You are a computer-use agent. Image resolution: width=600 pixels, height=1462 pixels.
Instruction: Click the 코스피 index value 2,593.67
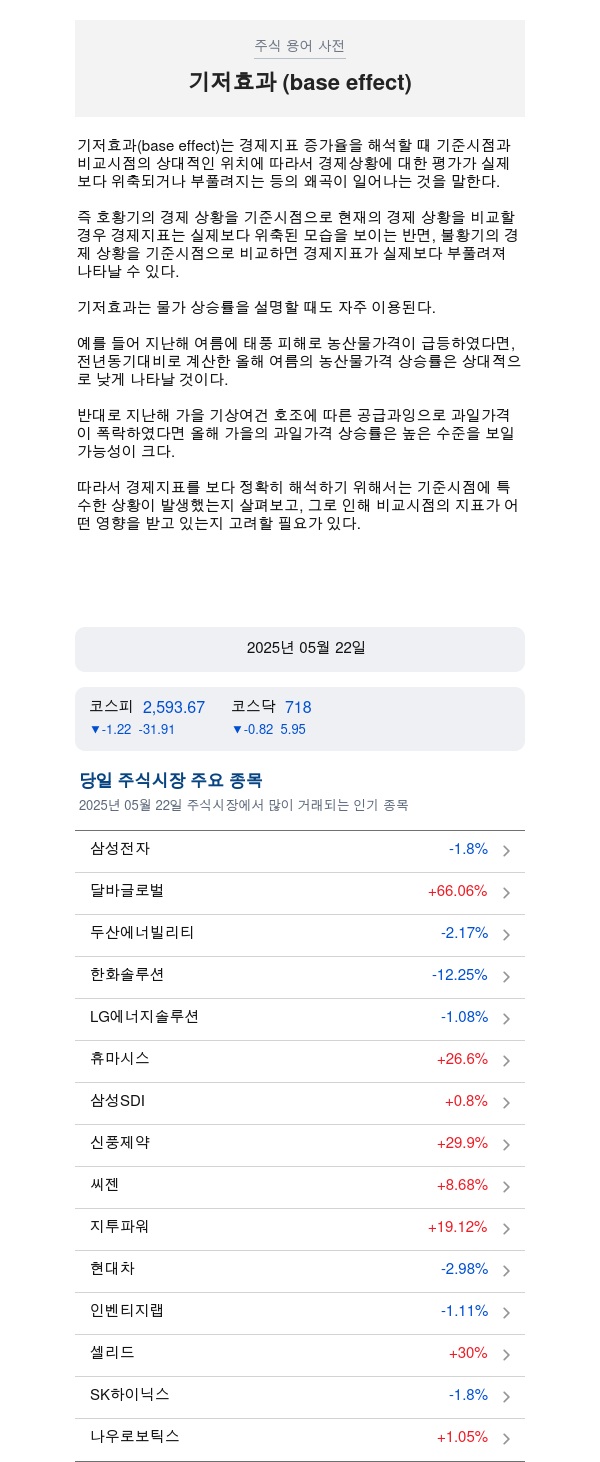pos(174,707)
